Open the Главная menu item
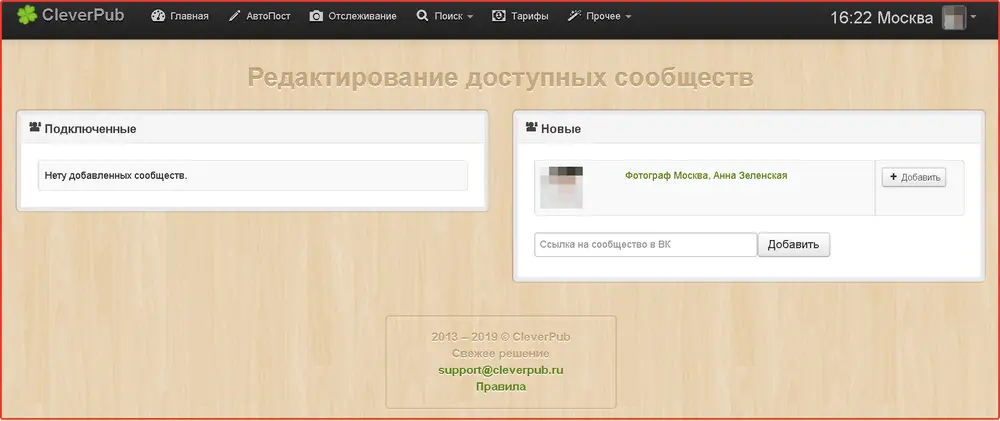 (x=180, y=16)
